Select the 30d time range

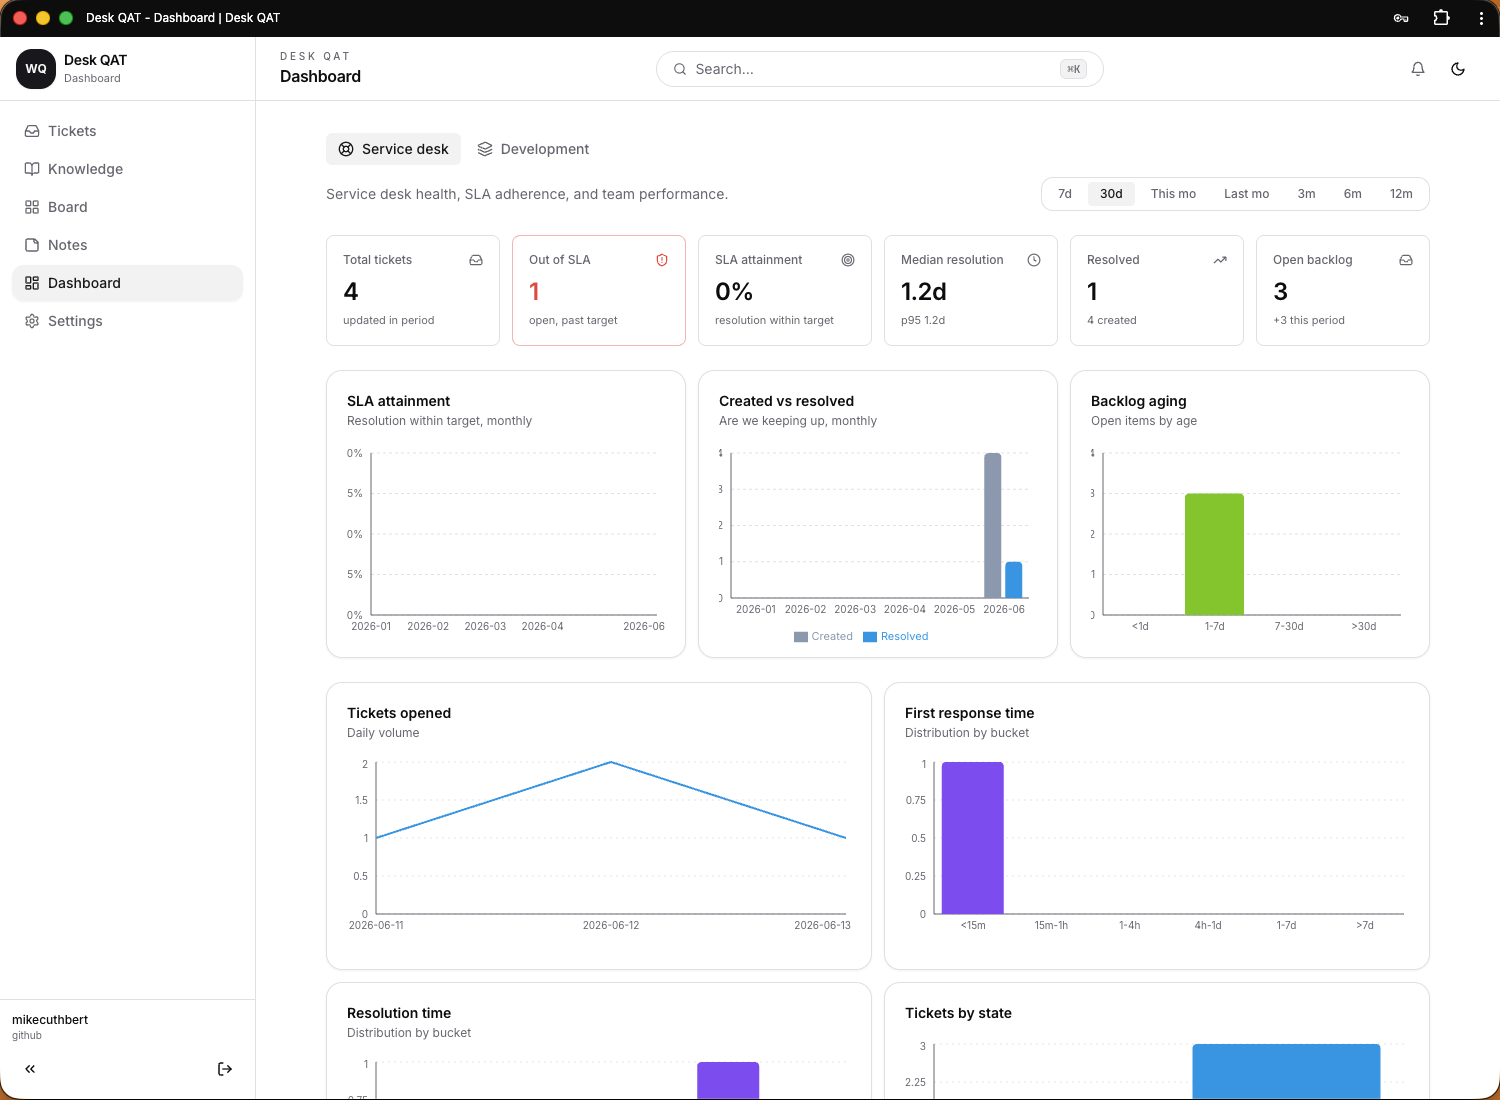1111,194
